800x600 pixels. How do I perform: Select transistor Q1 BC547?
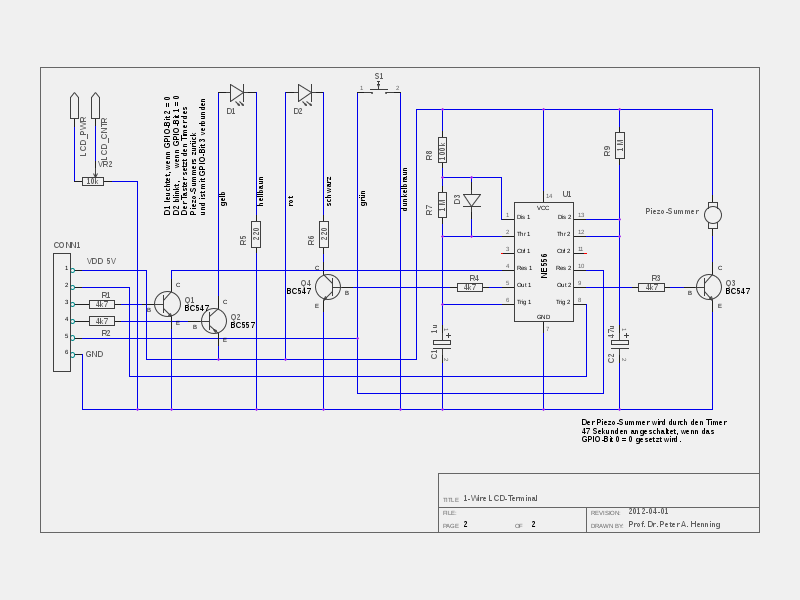coord(168,303)
